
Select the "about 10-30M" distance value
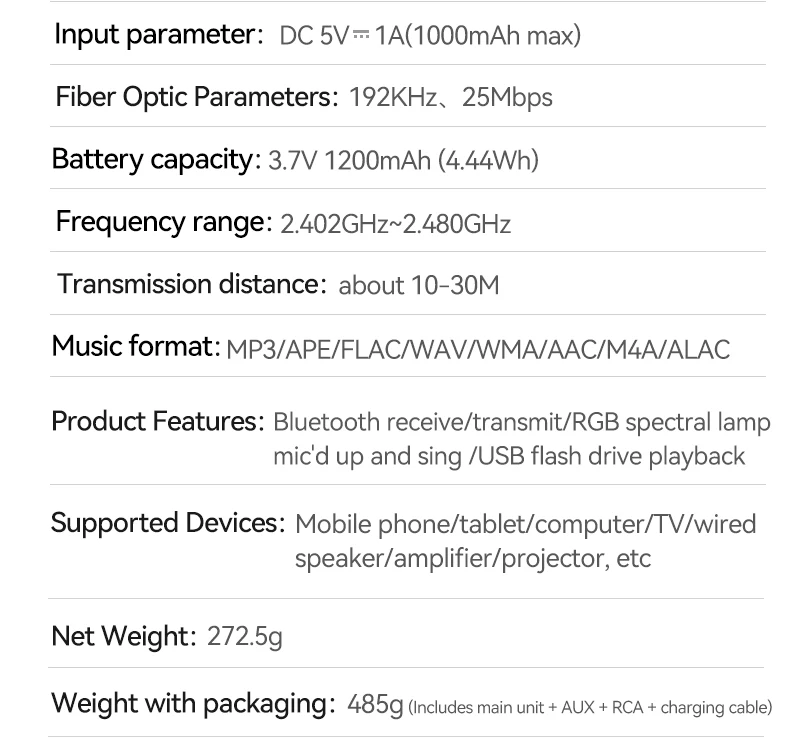point(419,286)
